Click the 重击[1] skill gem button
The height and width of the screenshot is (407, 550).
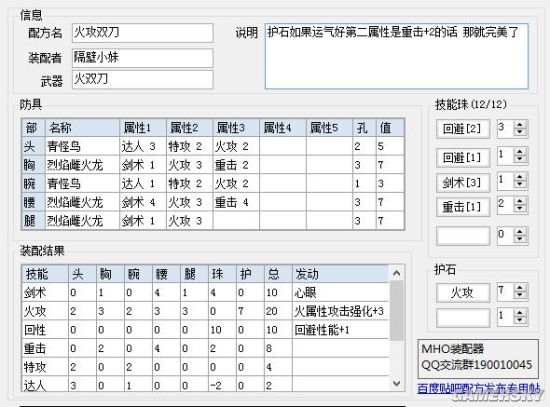[463, 207]
